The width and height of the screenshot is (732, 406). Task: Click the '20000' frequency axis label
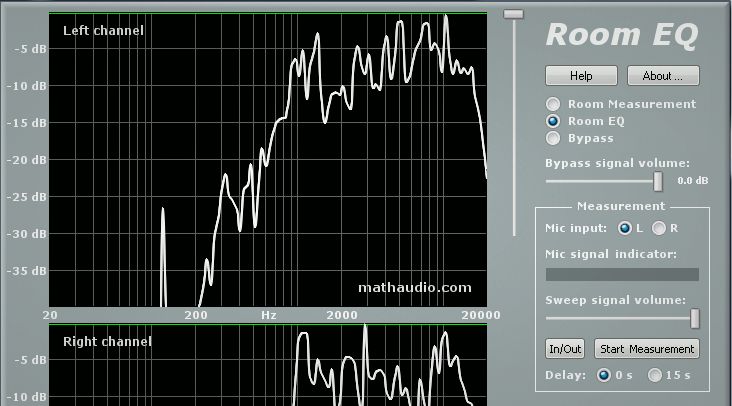481,315
